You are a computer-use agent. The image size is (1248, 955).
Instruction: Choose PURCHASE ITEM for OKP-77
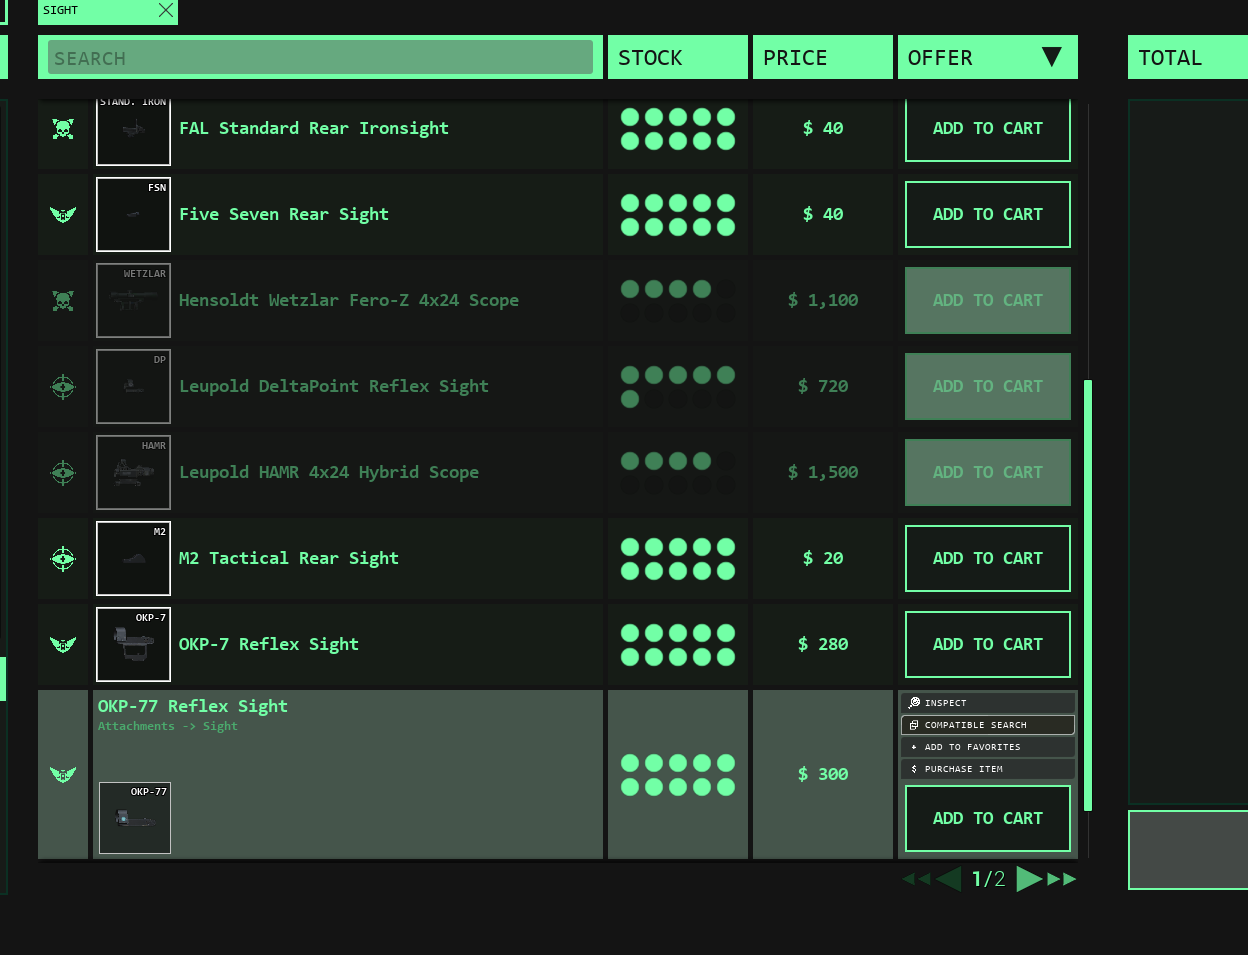(x=988, y=769)
